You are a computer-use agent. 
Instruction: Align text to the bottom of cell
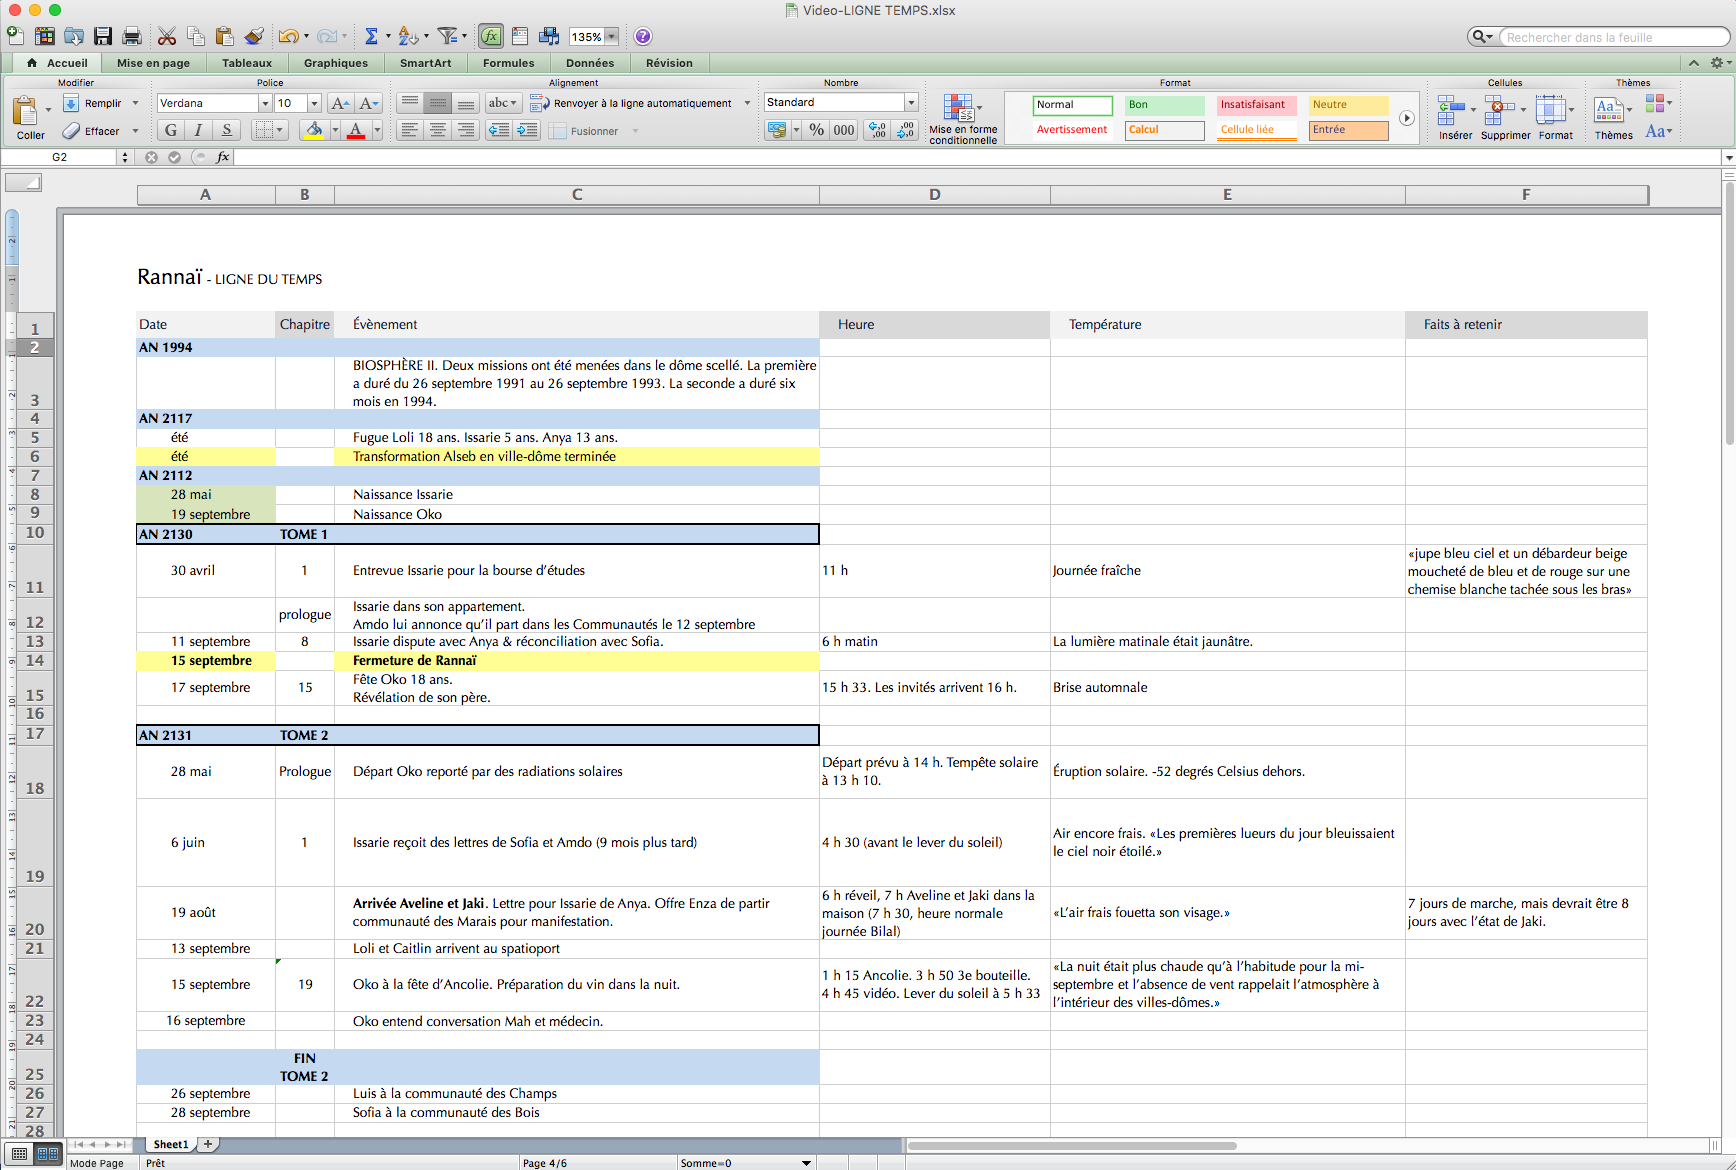466,103
